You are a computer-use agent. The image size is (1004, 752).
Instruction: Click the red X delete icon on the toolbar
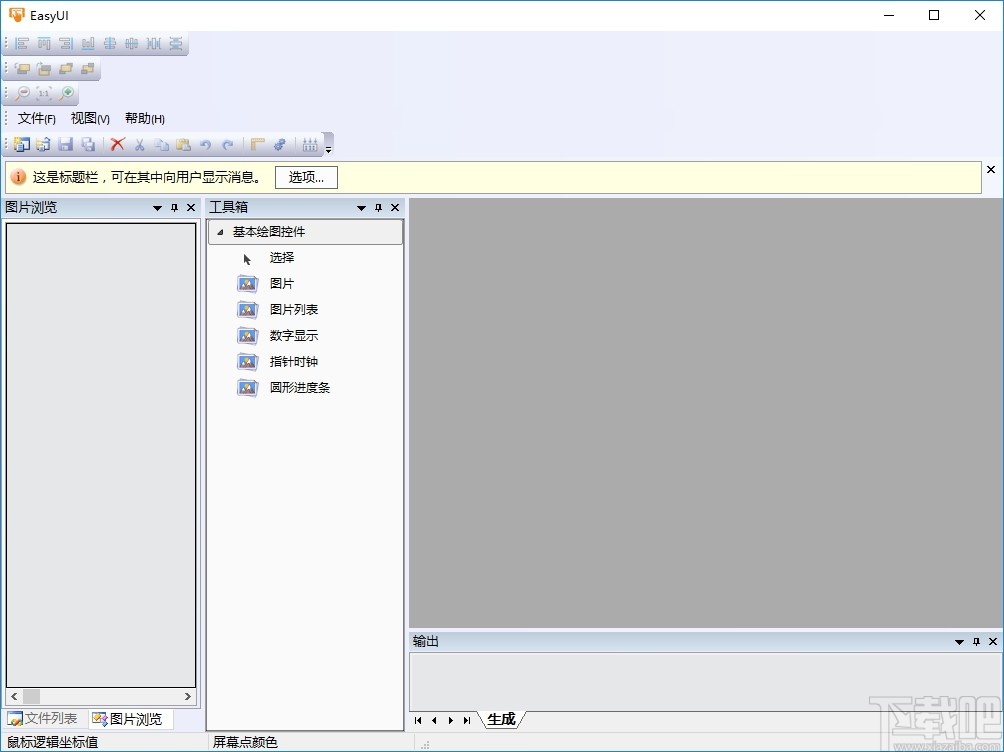coord(117,144)
